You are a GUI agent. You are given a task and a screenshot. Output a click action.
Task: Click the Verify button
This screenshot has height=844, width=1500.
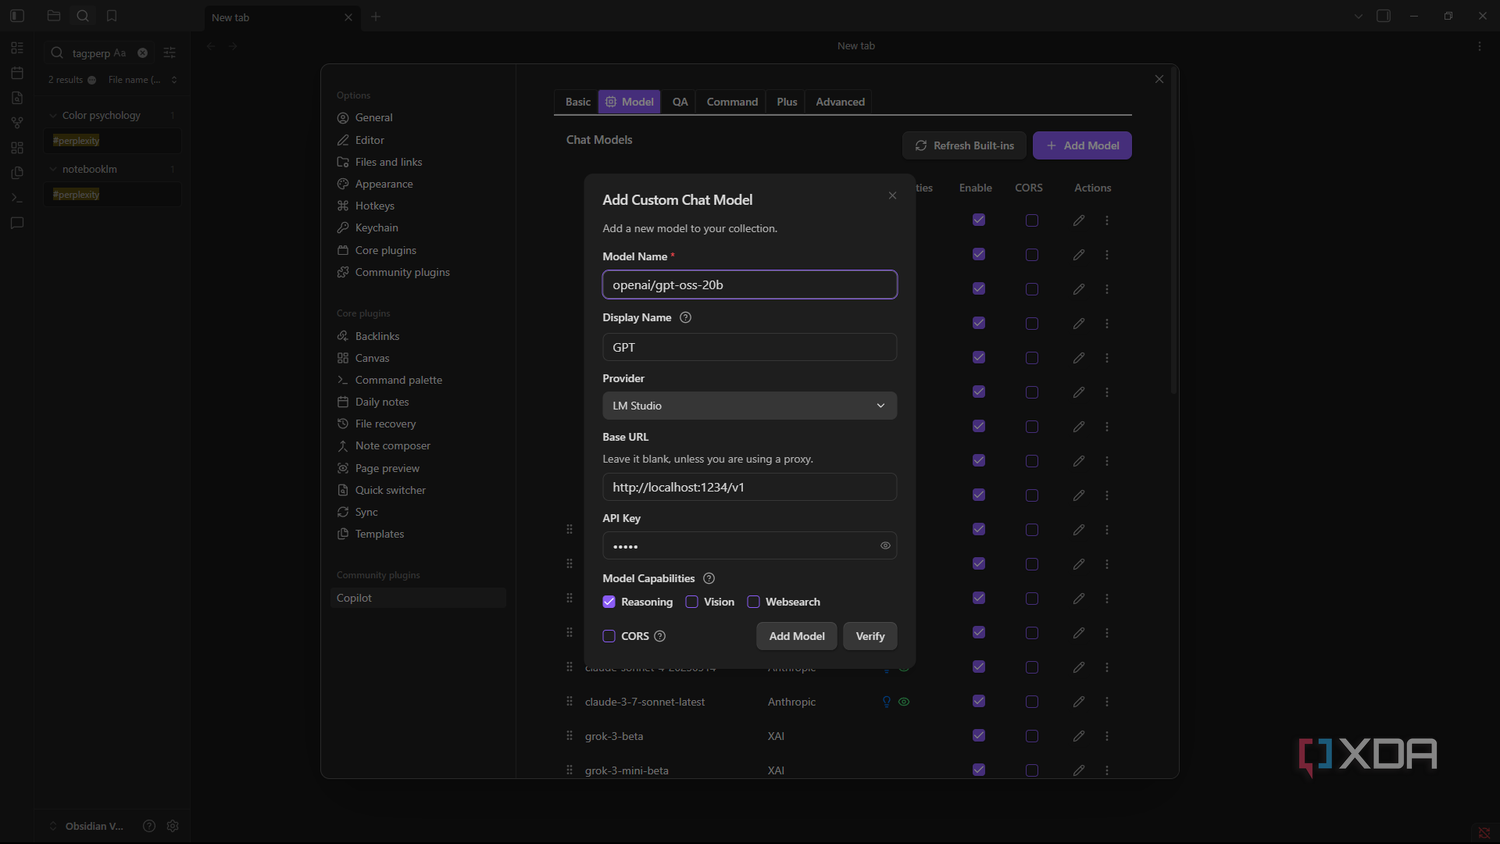870,637
